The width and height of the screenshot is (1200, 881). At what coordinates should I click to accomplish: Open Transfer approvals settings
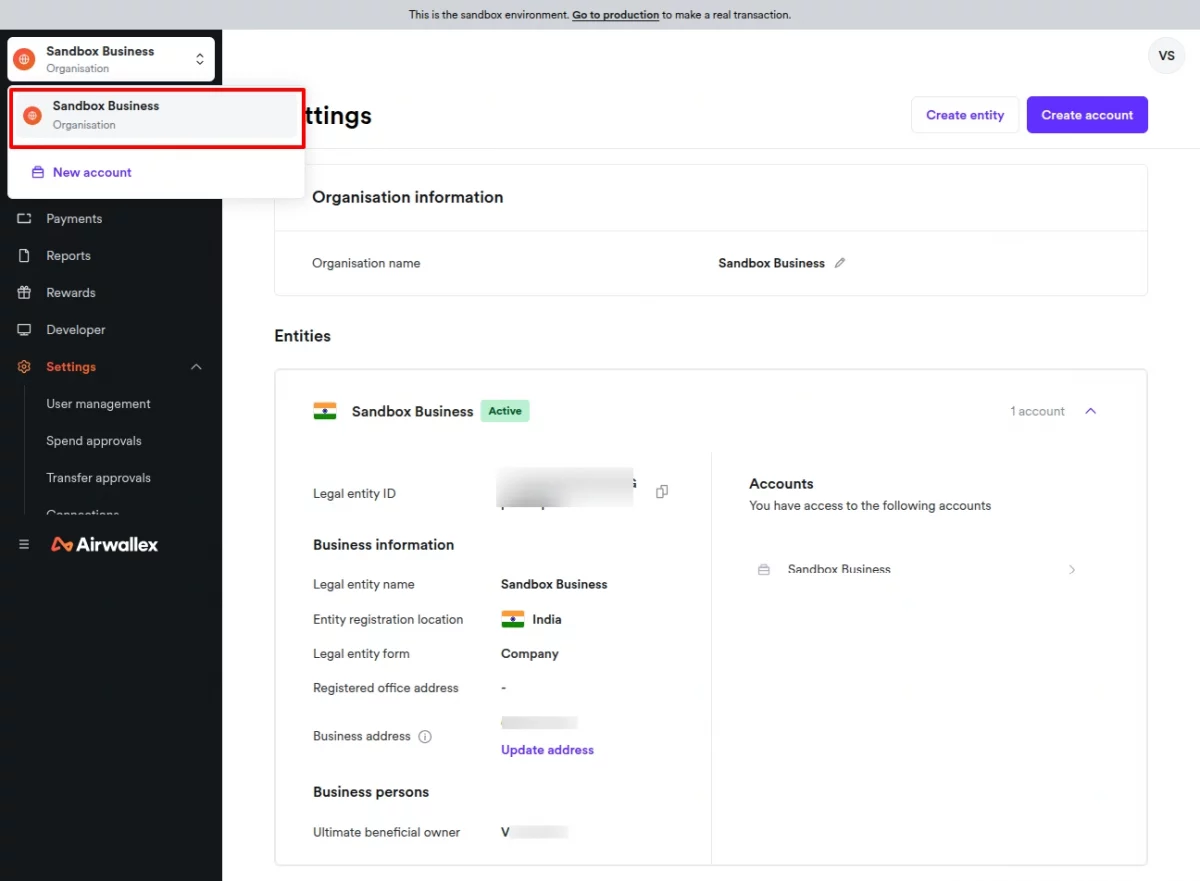click(98, 478)
